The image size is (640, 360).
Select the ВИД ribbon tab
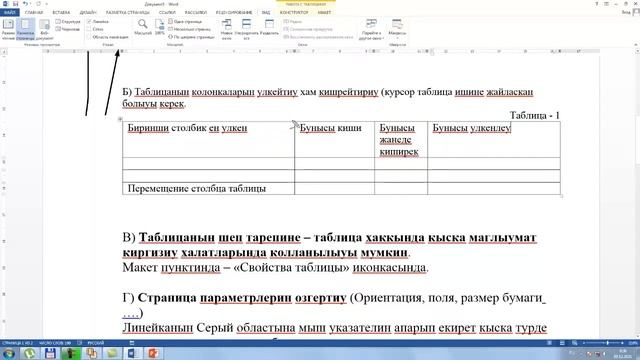point(266,13)
